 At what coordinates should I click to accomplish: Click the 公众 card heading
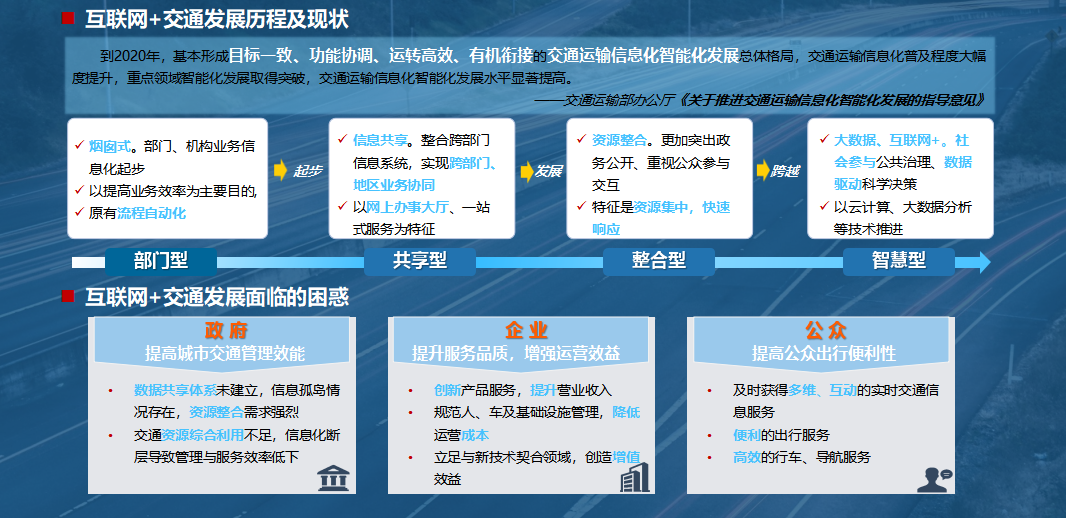click(x=826, y=331)
